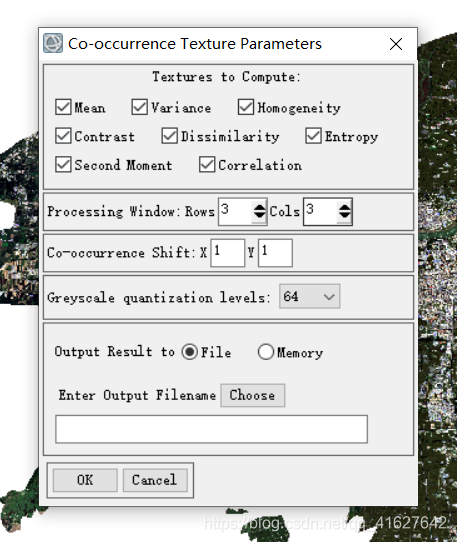
Task: Decrease the processing window Cols value
Action: (x=344, y=215)
